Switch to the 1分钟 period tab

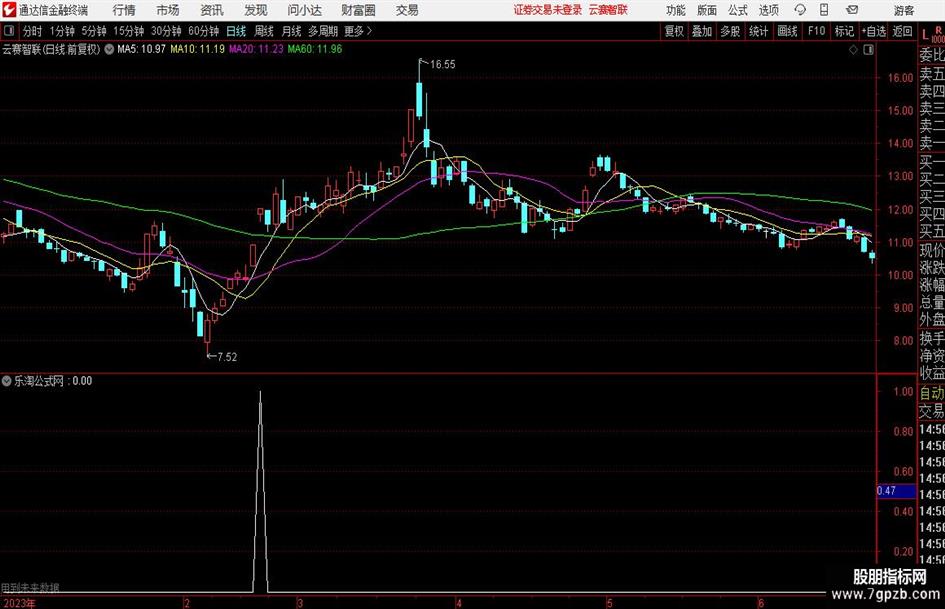62,31
